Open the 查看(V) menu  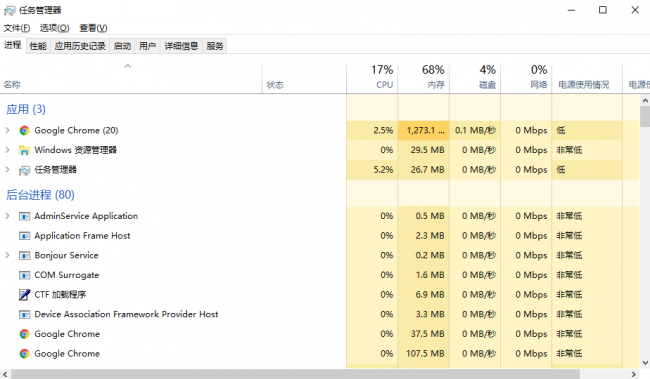click(93, 28)
